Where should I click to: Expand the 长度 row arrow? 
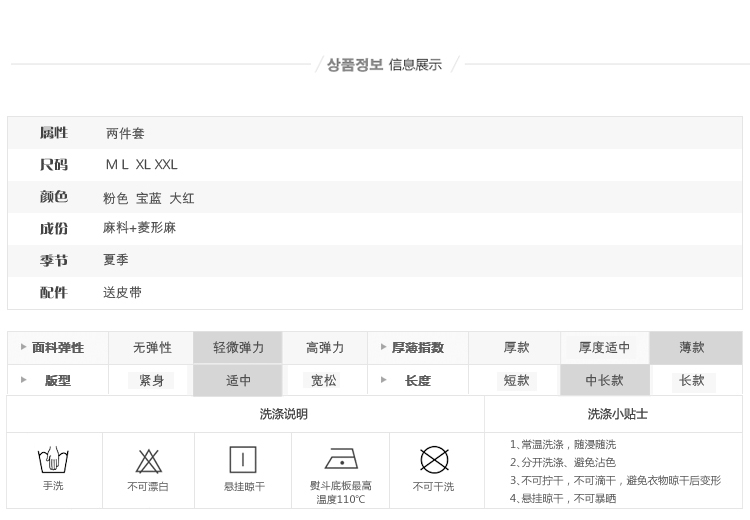(383, 380)
